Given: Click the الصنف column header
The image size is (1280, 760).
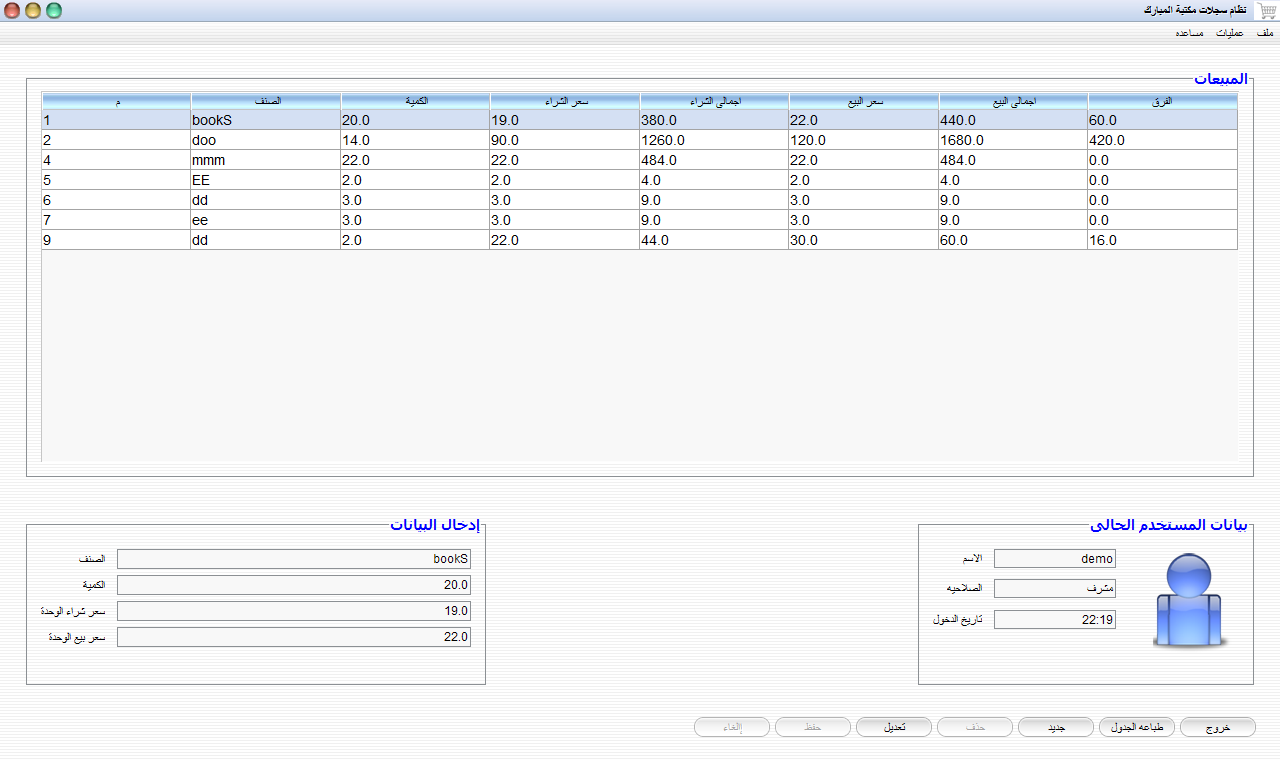Looking at the screenshot, I should [266, 101].
